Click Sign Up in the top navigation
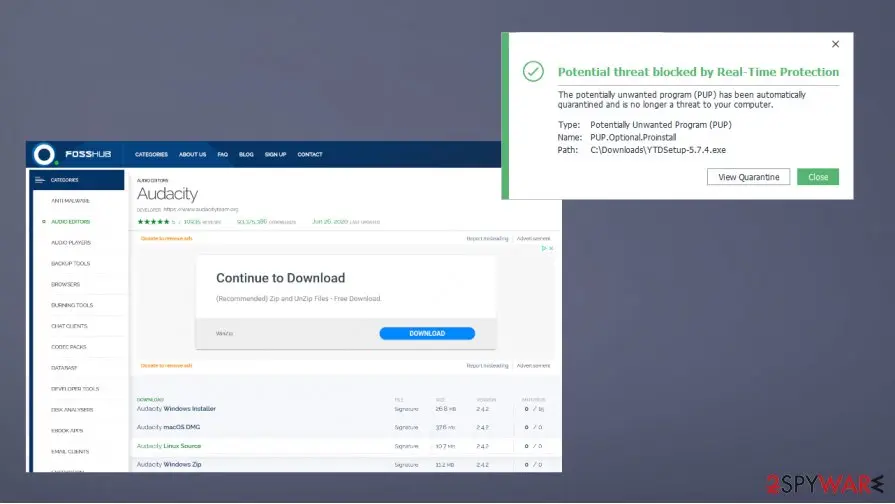 pyautogui.click(x=275, y=154)
